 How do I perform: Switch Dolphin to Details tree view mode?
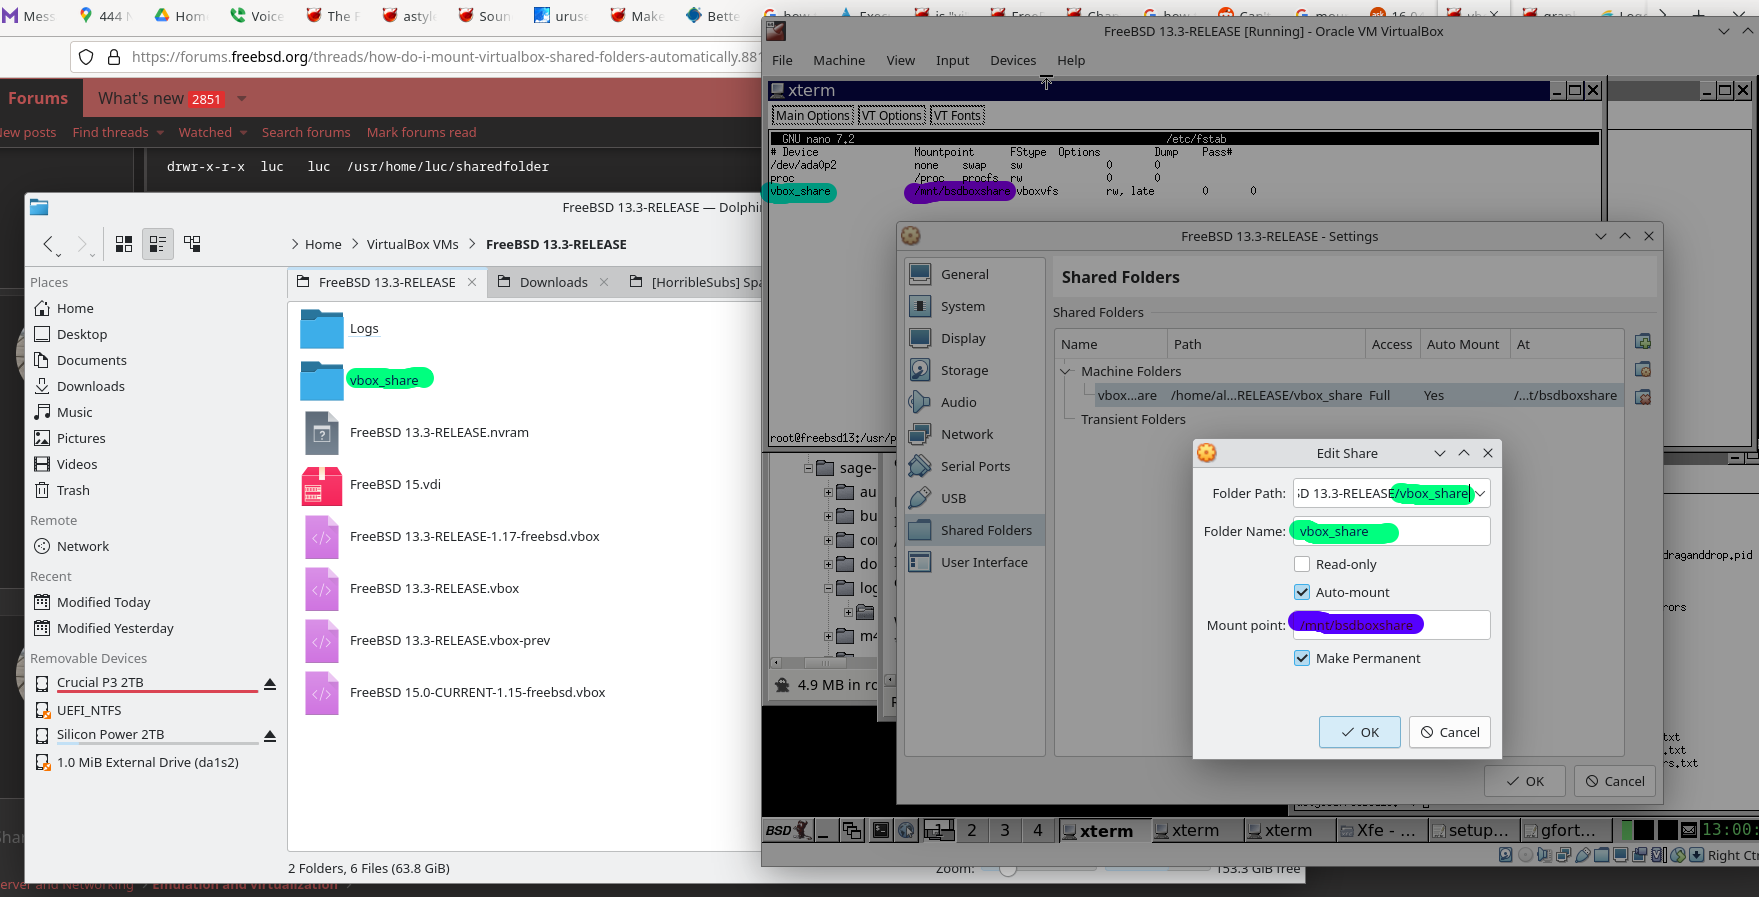tap(192, 244)
